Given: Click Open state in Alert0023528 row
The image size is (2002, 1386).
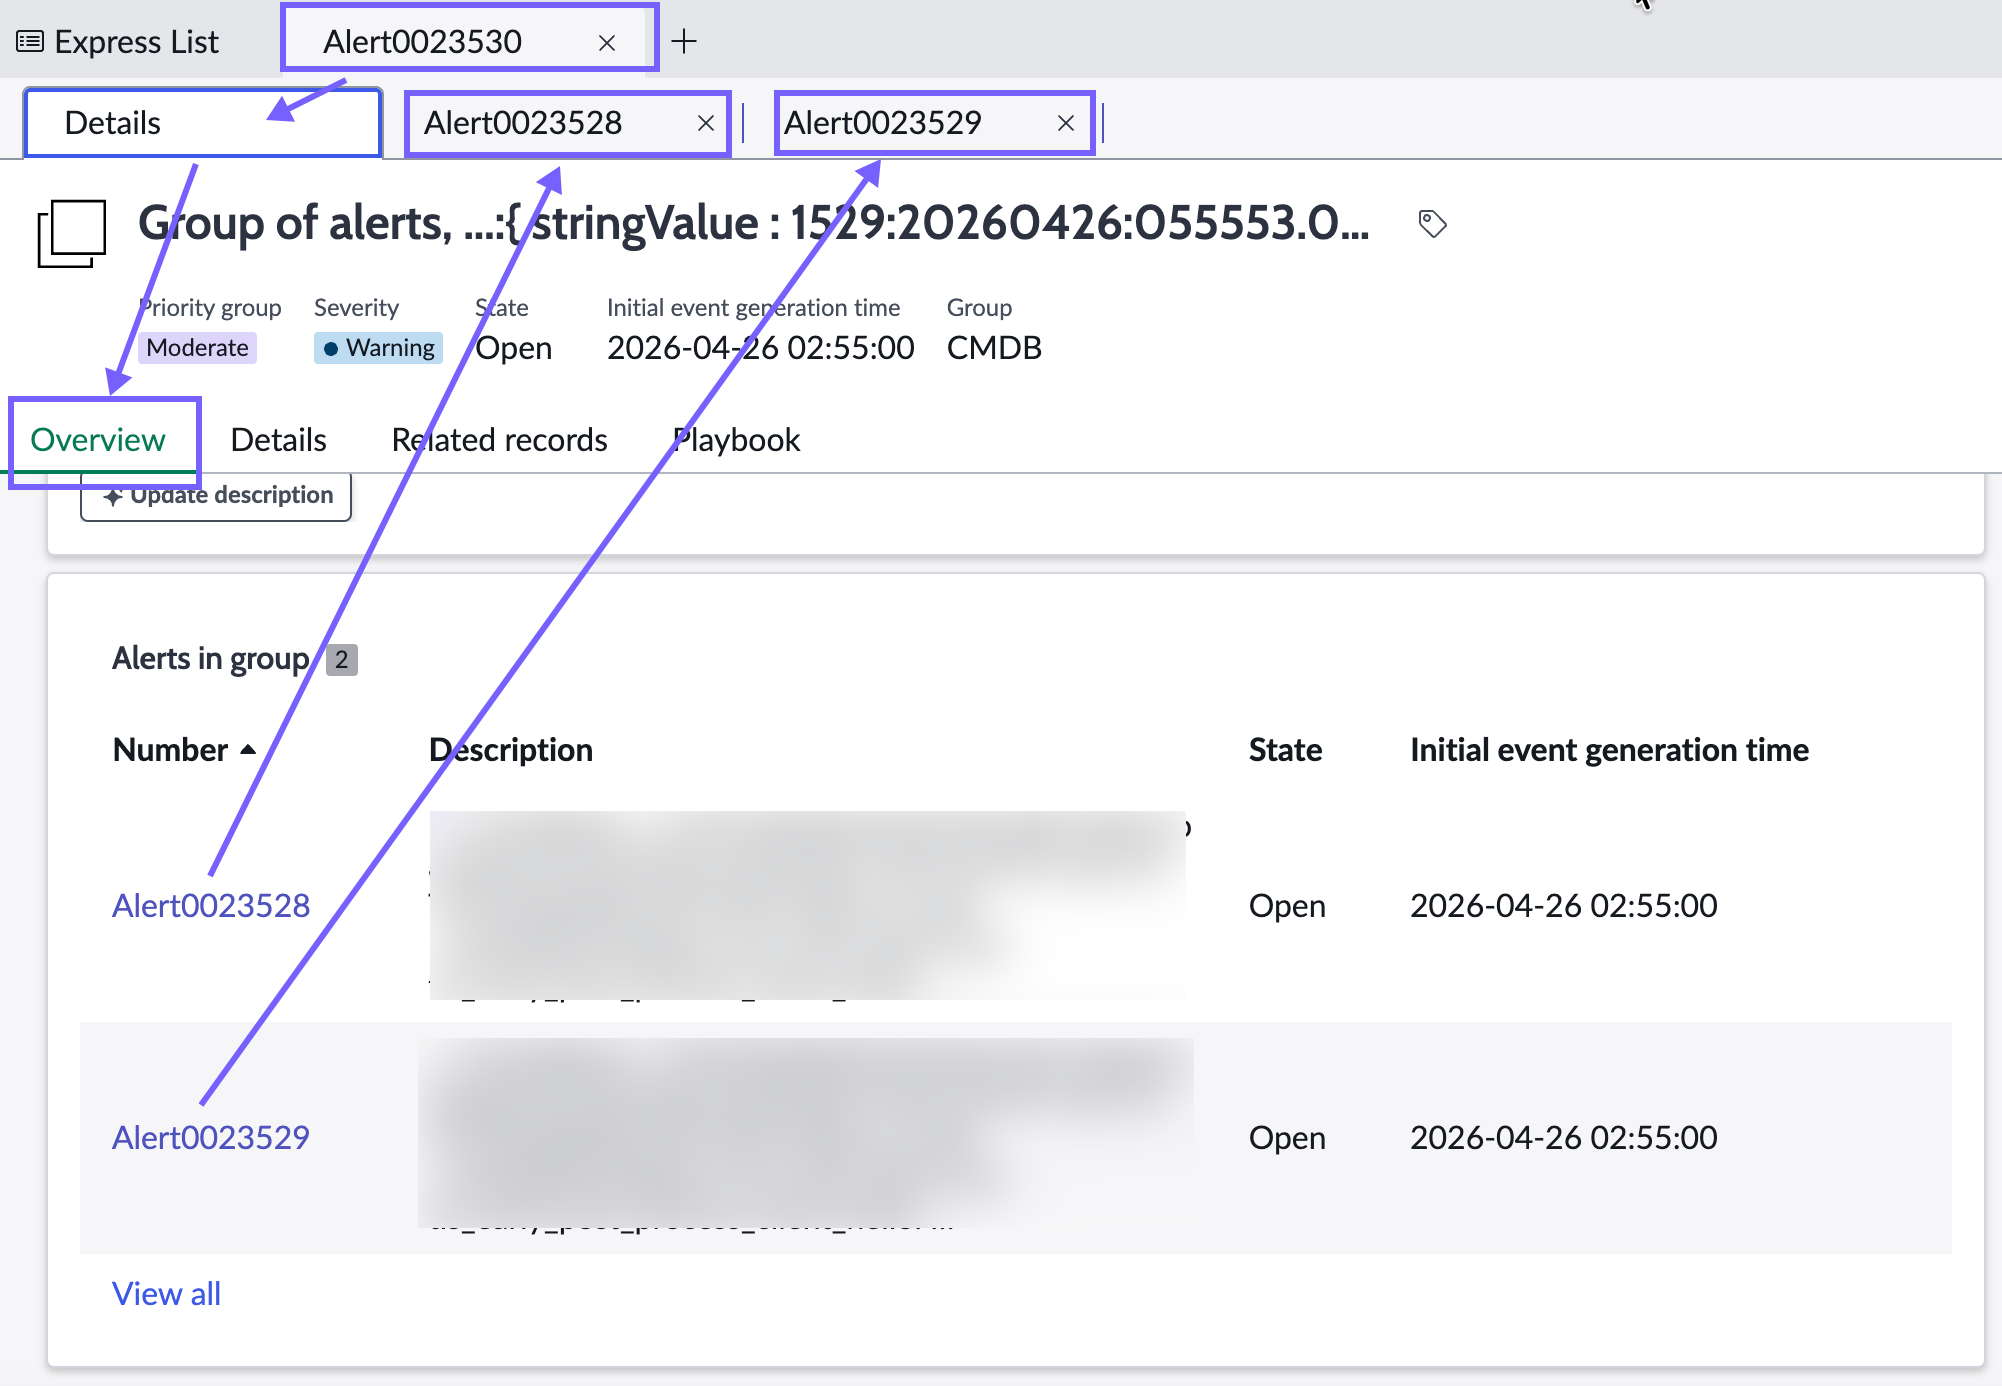Looking at the screenshot, I should tap(1287, 906).
